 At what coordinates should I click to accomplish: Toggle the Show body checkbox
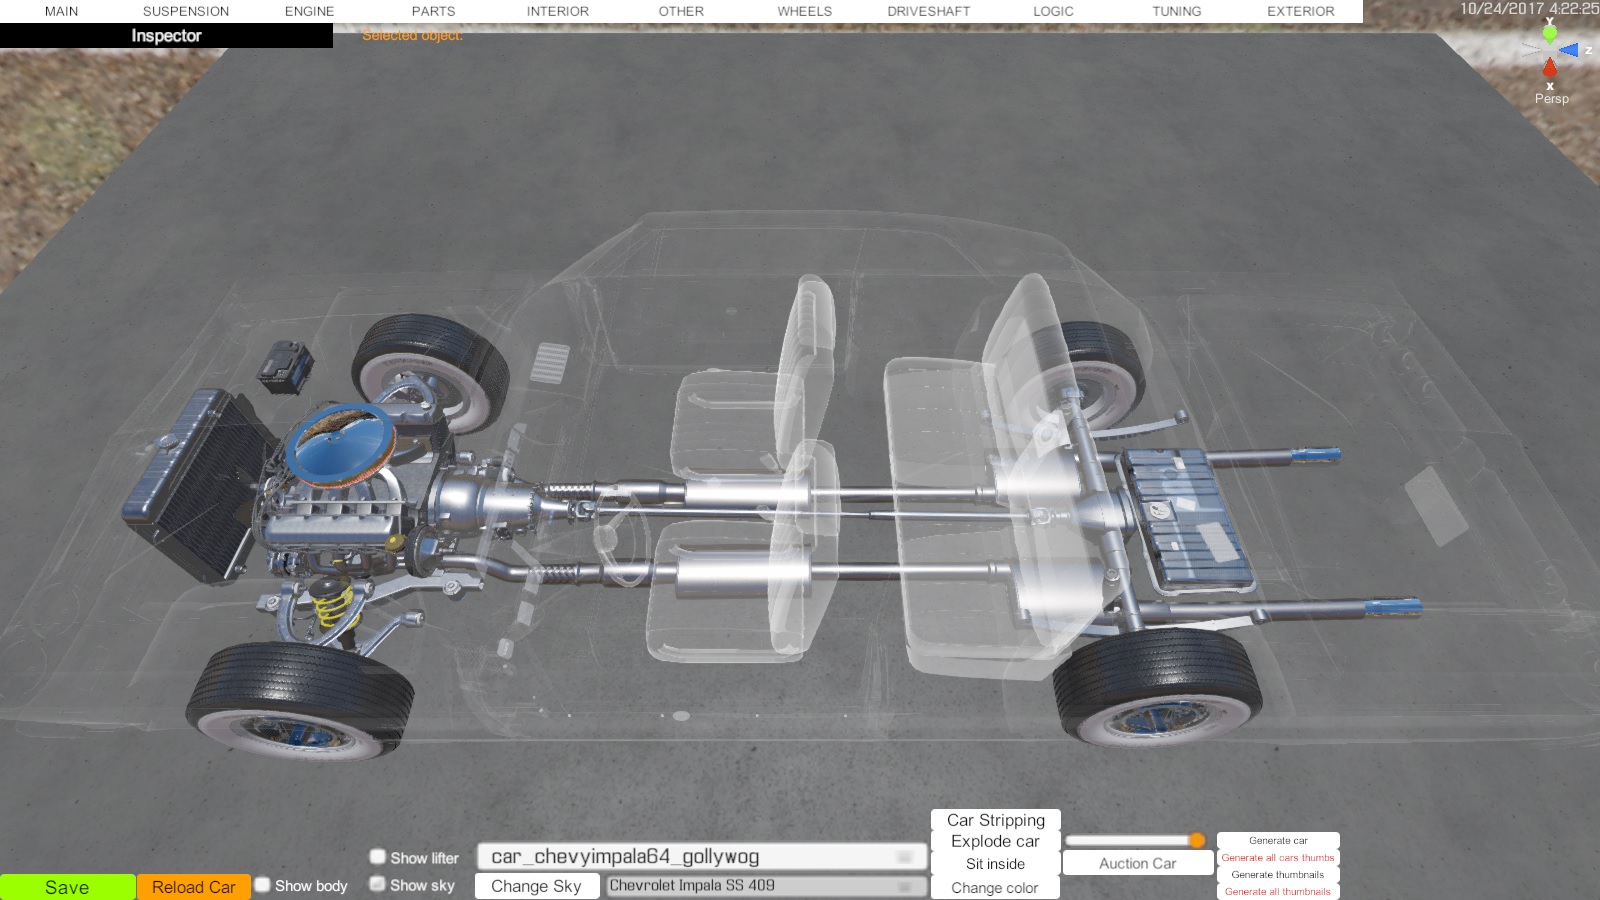coord(263,885)
